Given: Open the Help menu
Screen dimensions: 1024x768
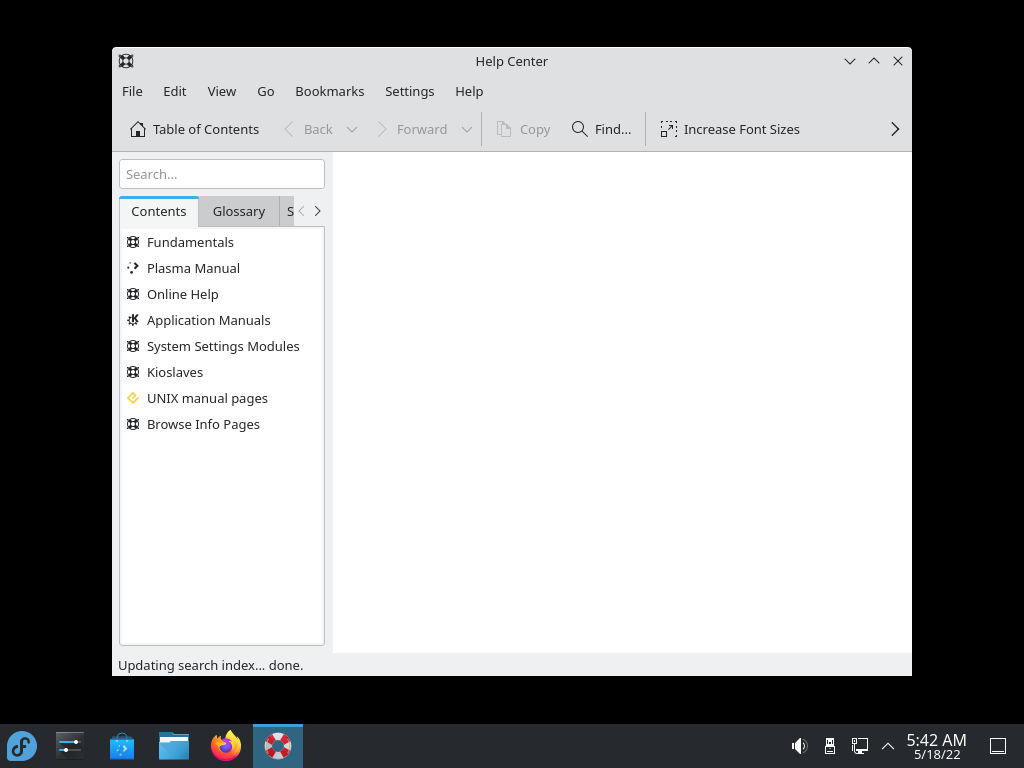Looking at the screenshot, I should 469,91.
